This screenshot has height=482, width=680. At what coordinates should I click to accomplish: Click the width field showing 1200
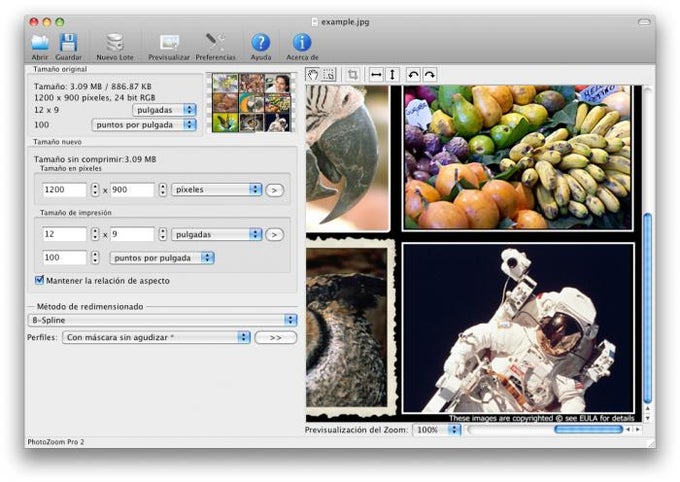pos(64,189)
